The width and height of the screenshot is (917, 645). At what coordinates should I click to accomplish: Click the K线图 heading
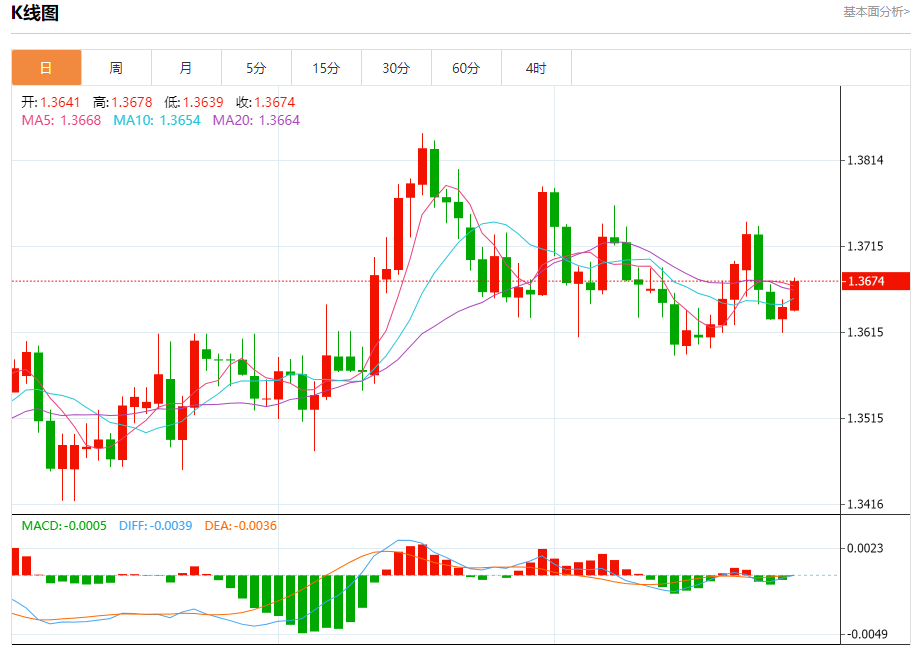tap(35, 13)
